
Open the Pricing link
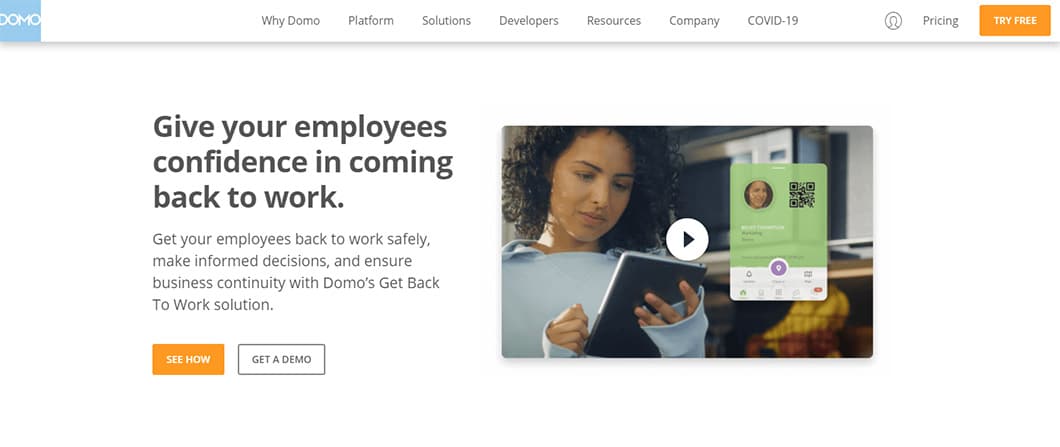tap(940, 21)
